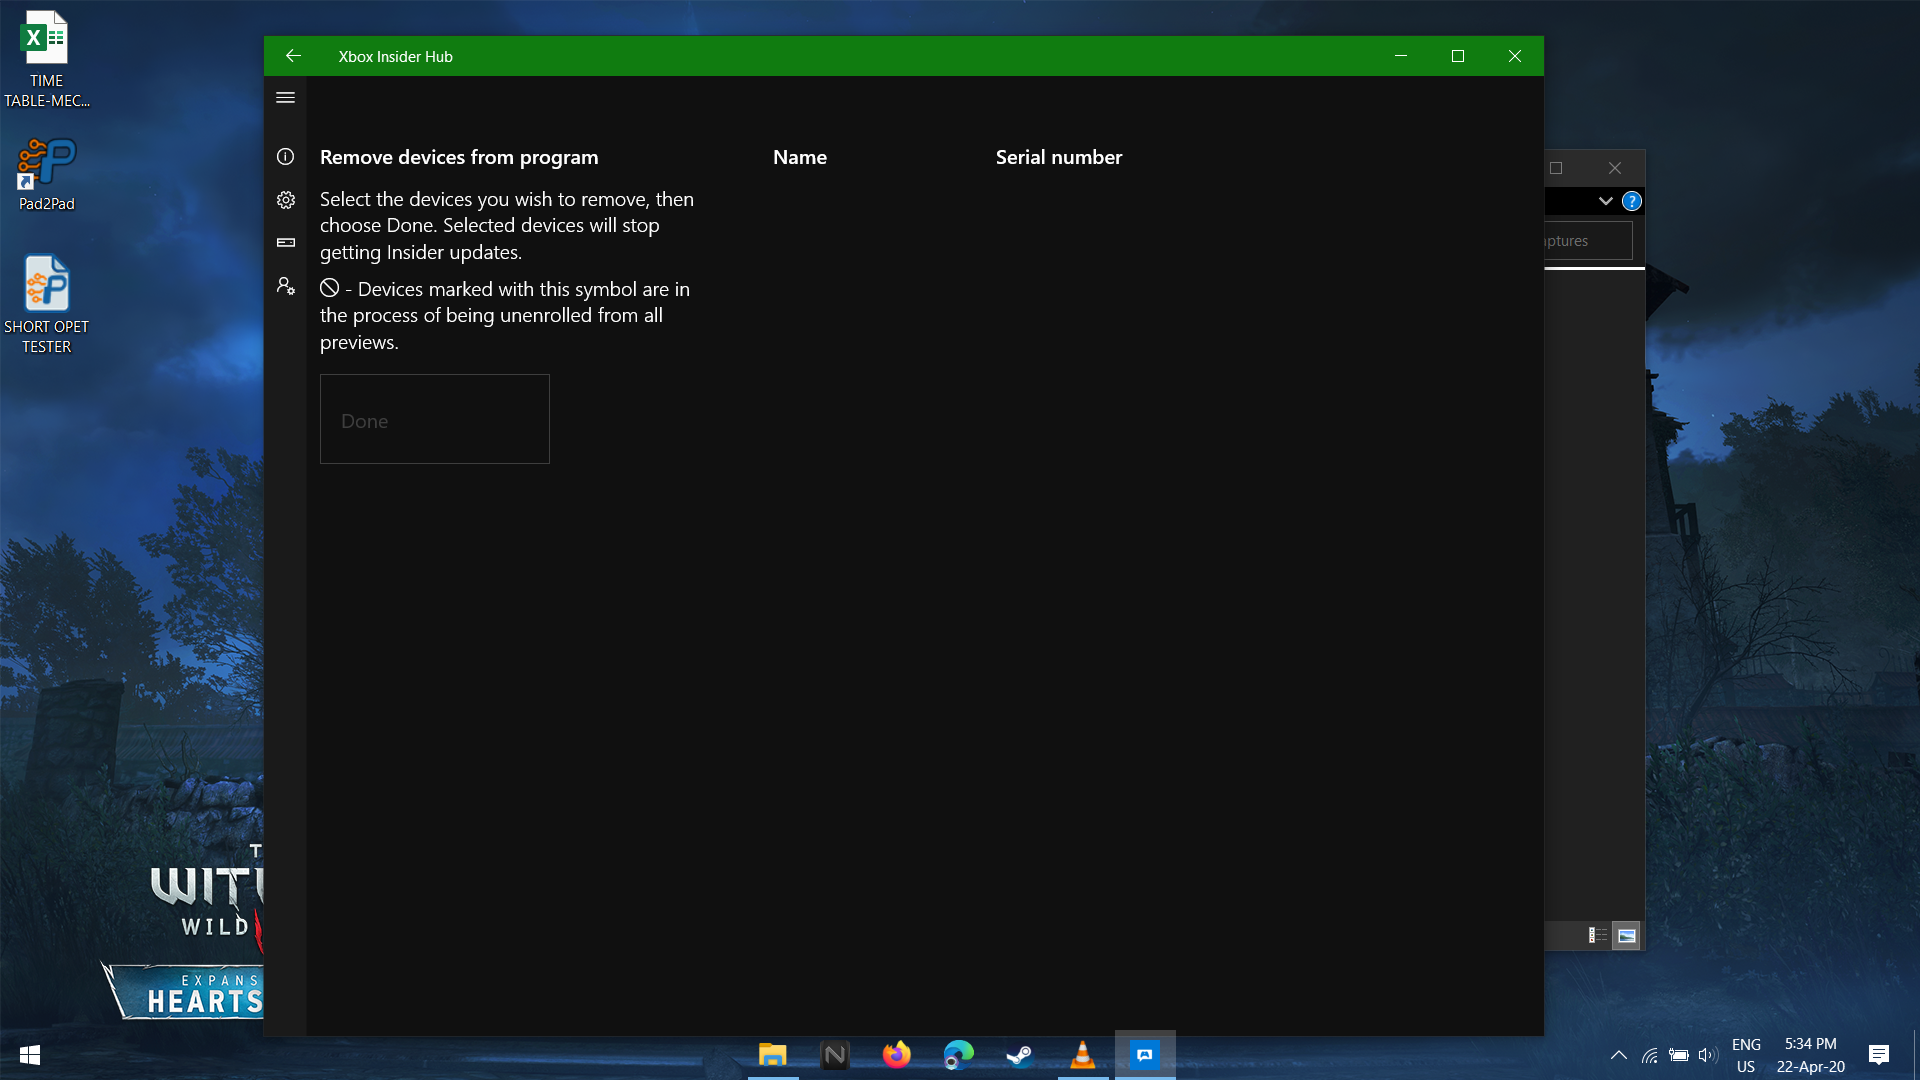Switch background window to details view
Image resolution: width=1920 pixels, height=1080 pixels.
click(1598, 935)
